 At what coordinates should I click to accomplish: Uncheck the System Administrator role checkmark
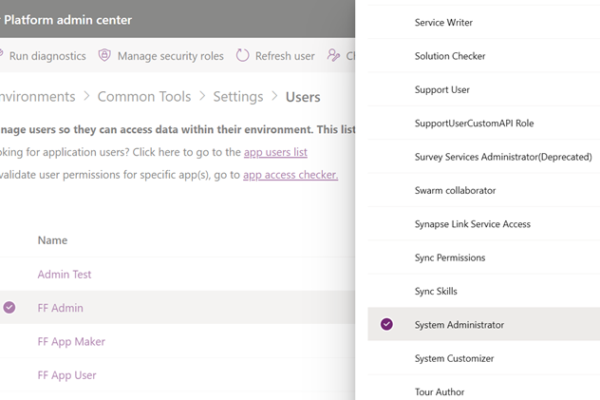tap(387, 324)
